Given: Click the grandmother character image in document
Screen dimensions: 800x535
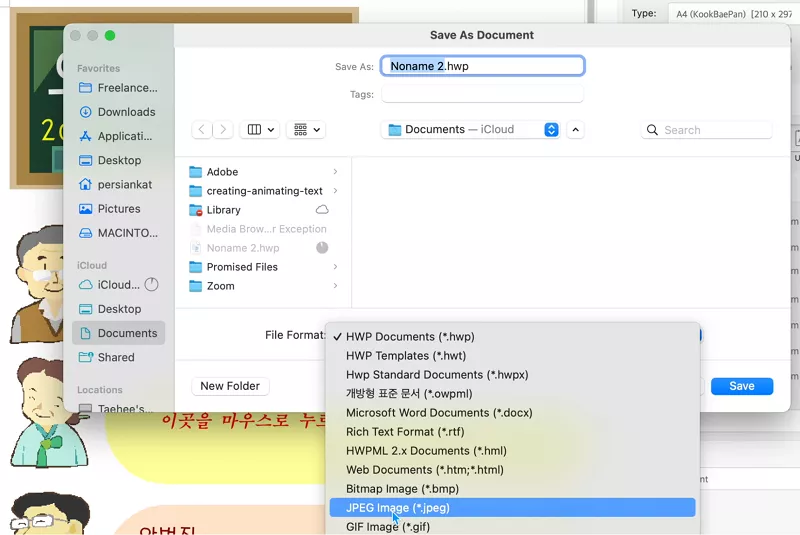Looking at the screenshot, I should (49, 412).
